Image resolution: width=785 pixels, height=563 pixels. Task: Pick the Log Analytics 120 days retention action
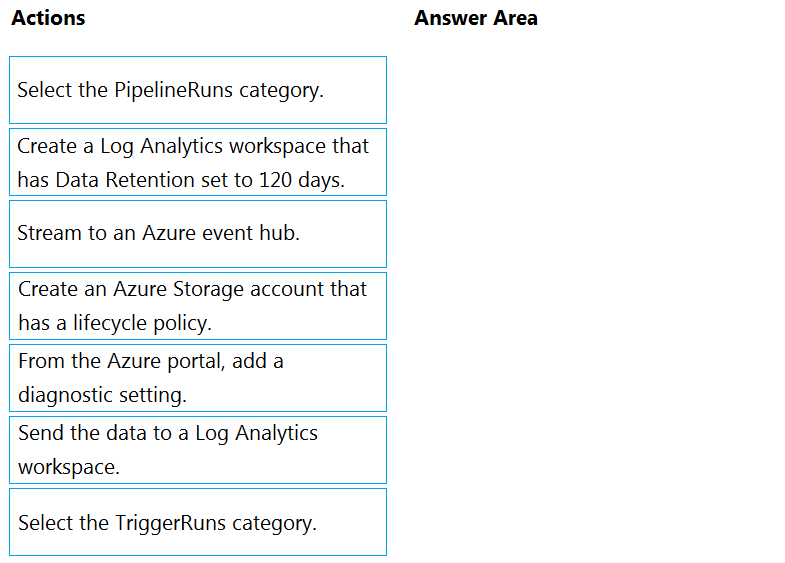point(198,162)
